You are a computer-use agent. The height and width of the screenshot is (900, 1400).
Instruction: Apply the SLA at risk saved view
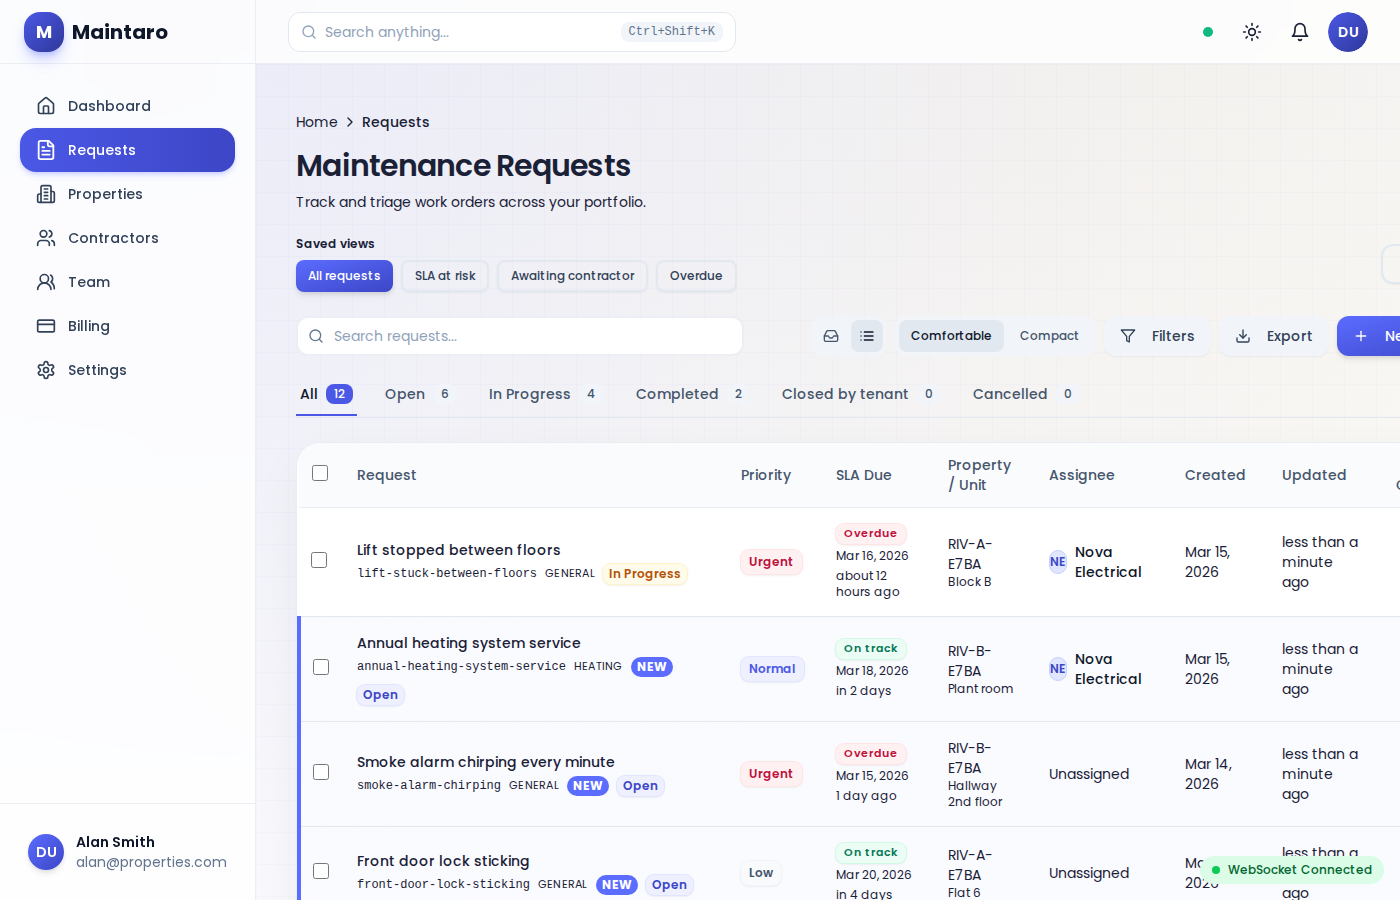[445, 276]
